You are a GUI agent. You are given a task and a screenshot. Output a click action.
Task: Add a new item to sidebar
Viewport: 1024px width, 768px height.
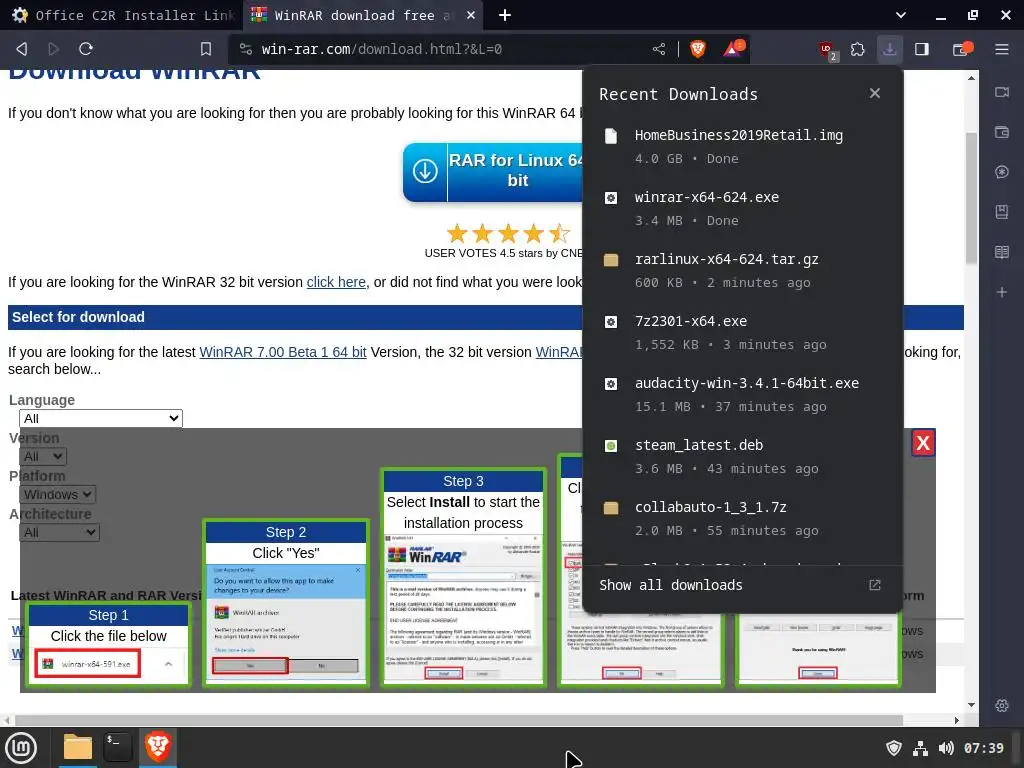point(1002,292)
